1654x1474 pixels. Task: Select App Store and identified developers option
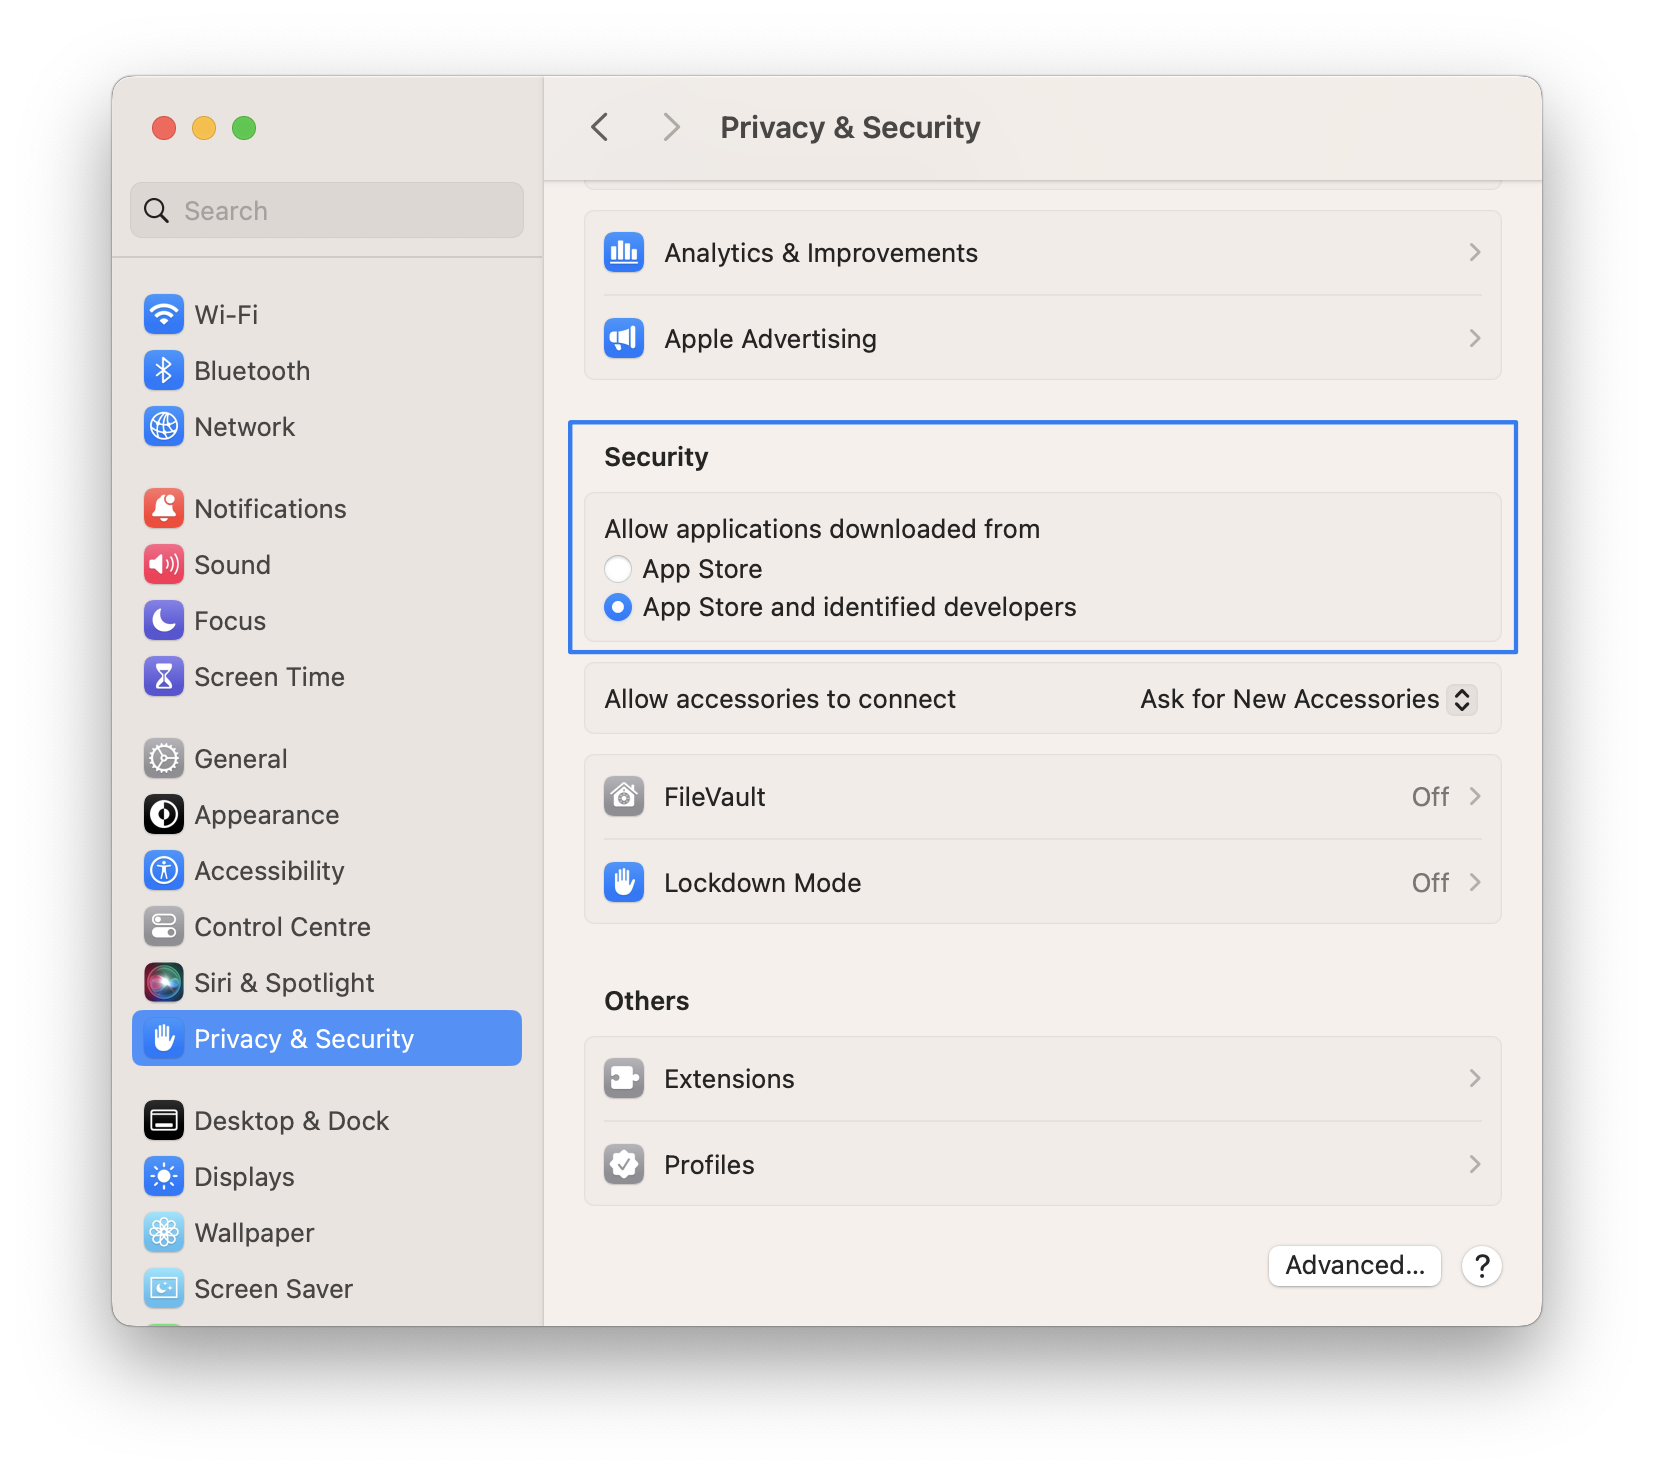coord(618,607)
